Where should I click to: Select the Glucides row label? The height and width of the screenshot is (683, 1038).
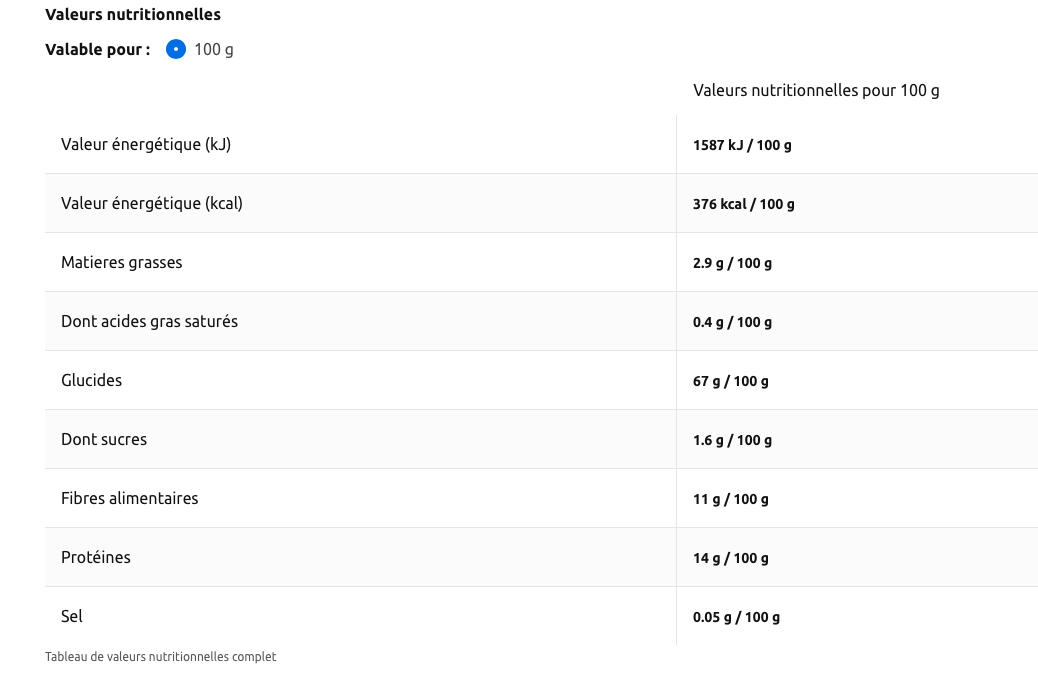pyautogui.click(x=92, y=380)
